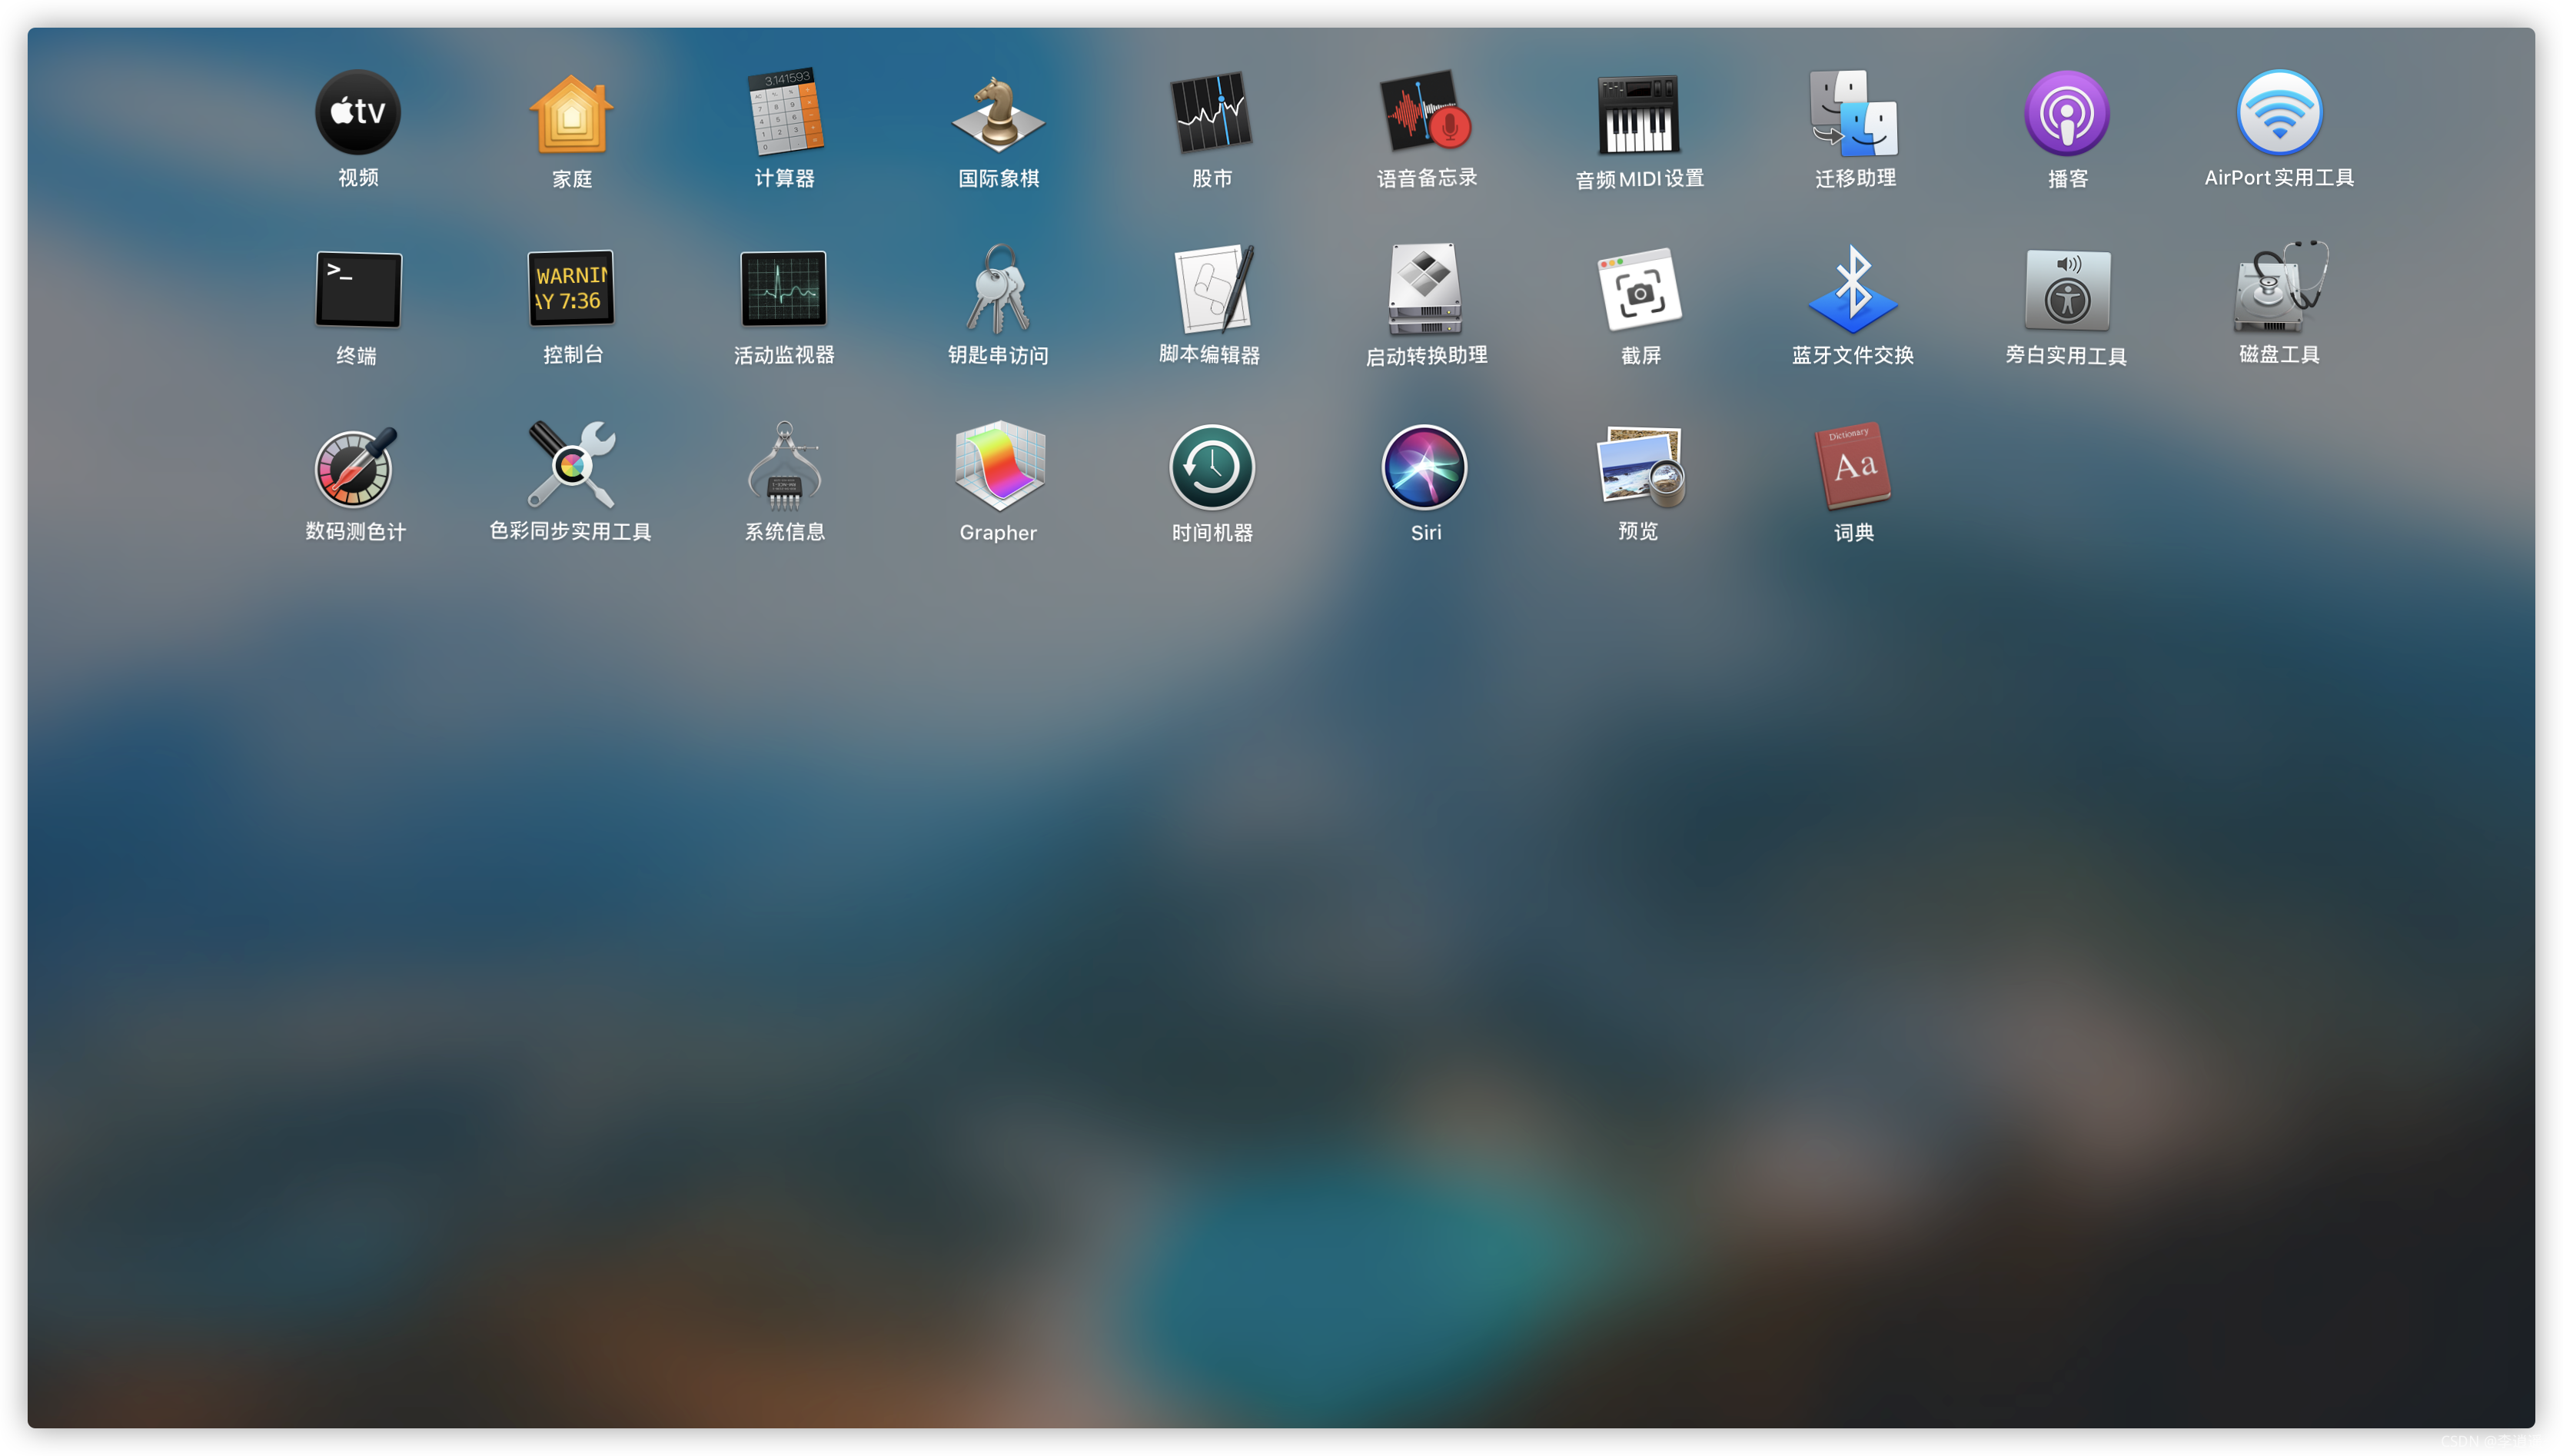Open Audio MIDI Setup (音频MIDI设置)
This screenshot has width=2563, height=1456.
point(1638,114)
